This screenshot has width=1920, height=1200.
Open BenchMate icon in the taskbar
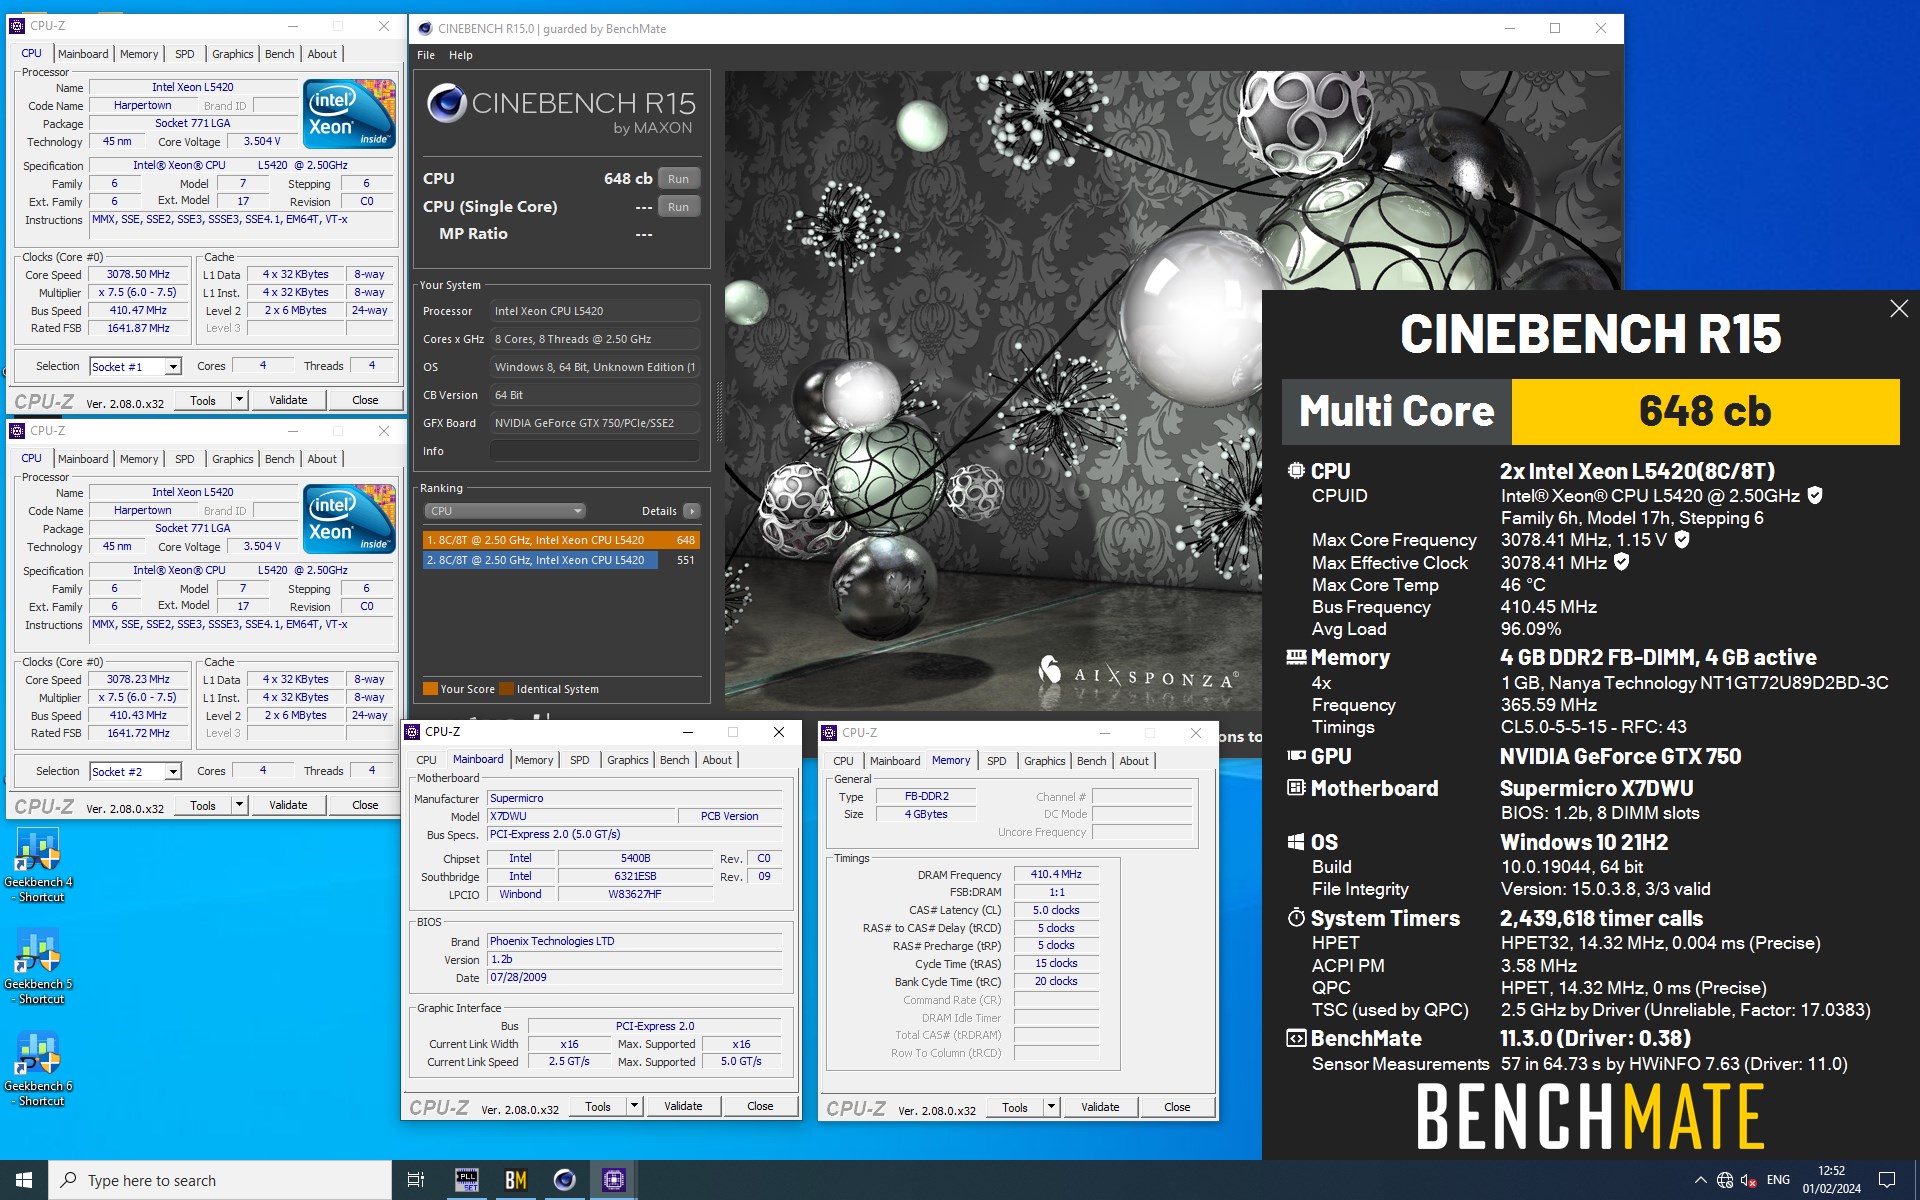[x=516, y=1180]
